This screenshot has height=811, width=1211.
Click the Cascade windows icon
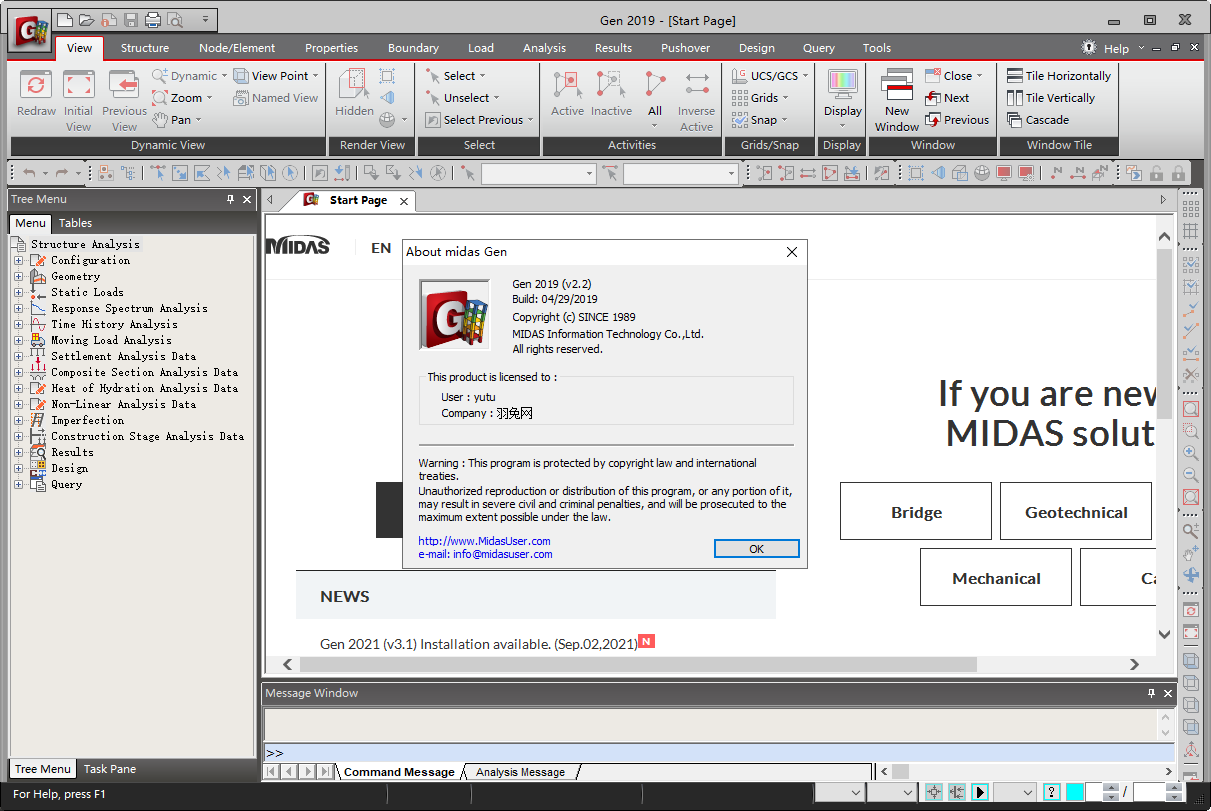coord(1038,120)
